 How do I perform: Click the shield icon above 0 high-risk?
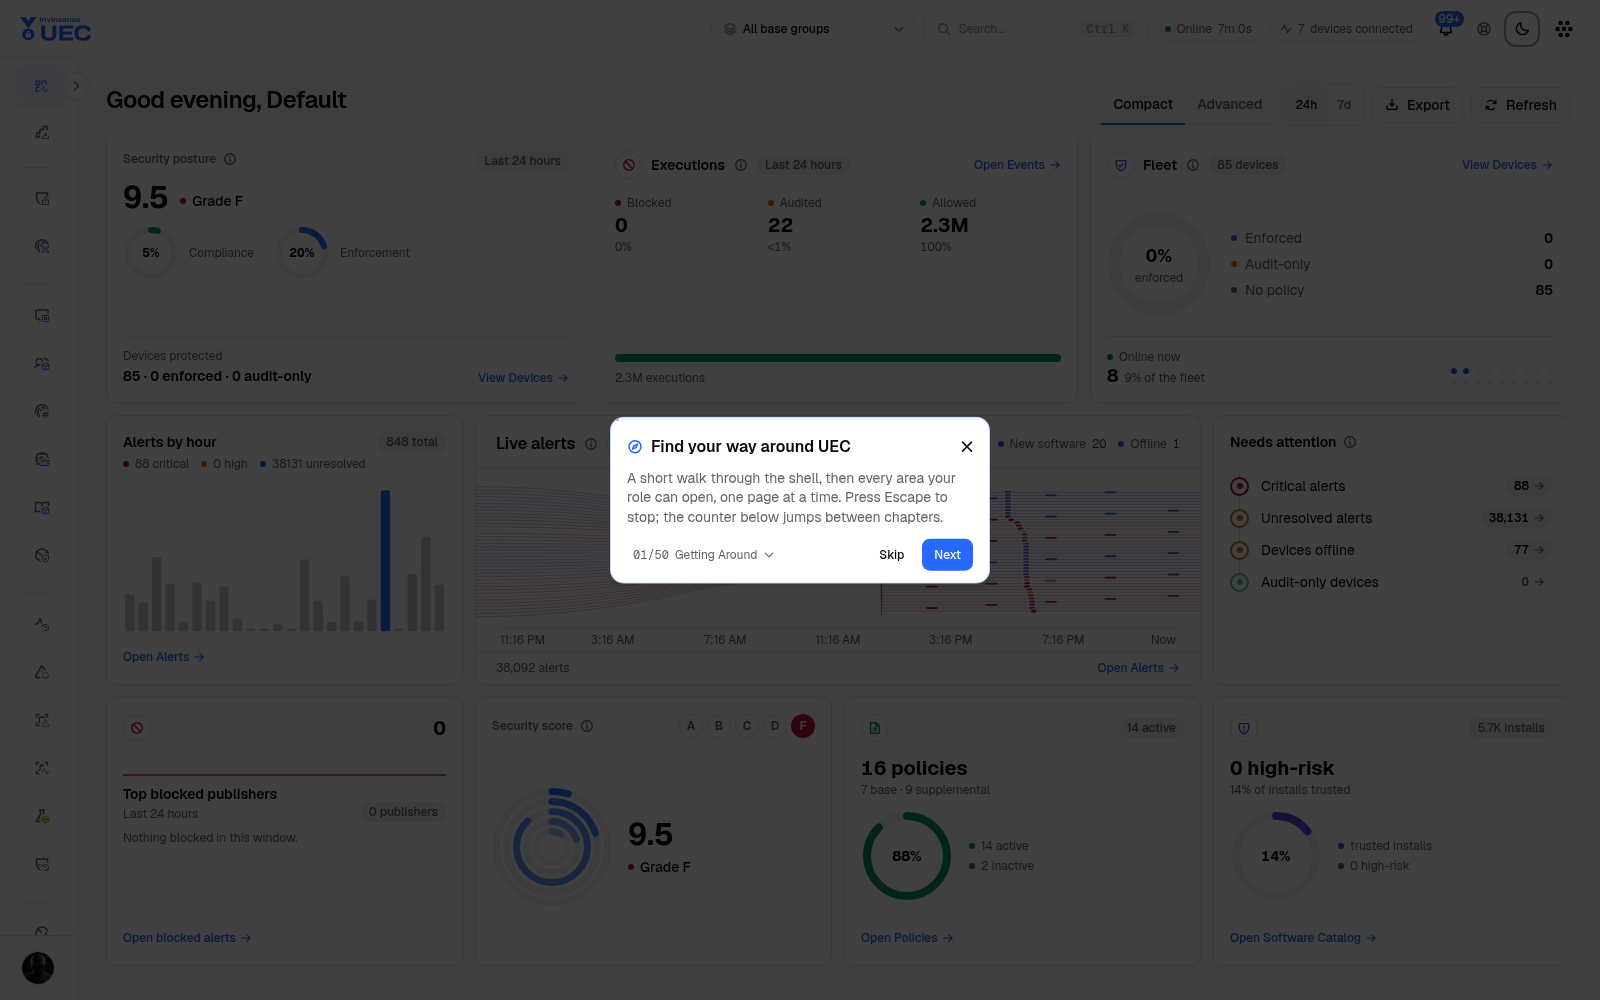coord(1244,728)
